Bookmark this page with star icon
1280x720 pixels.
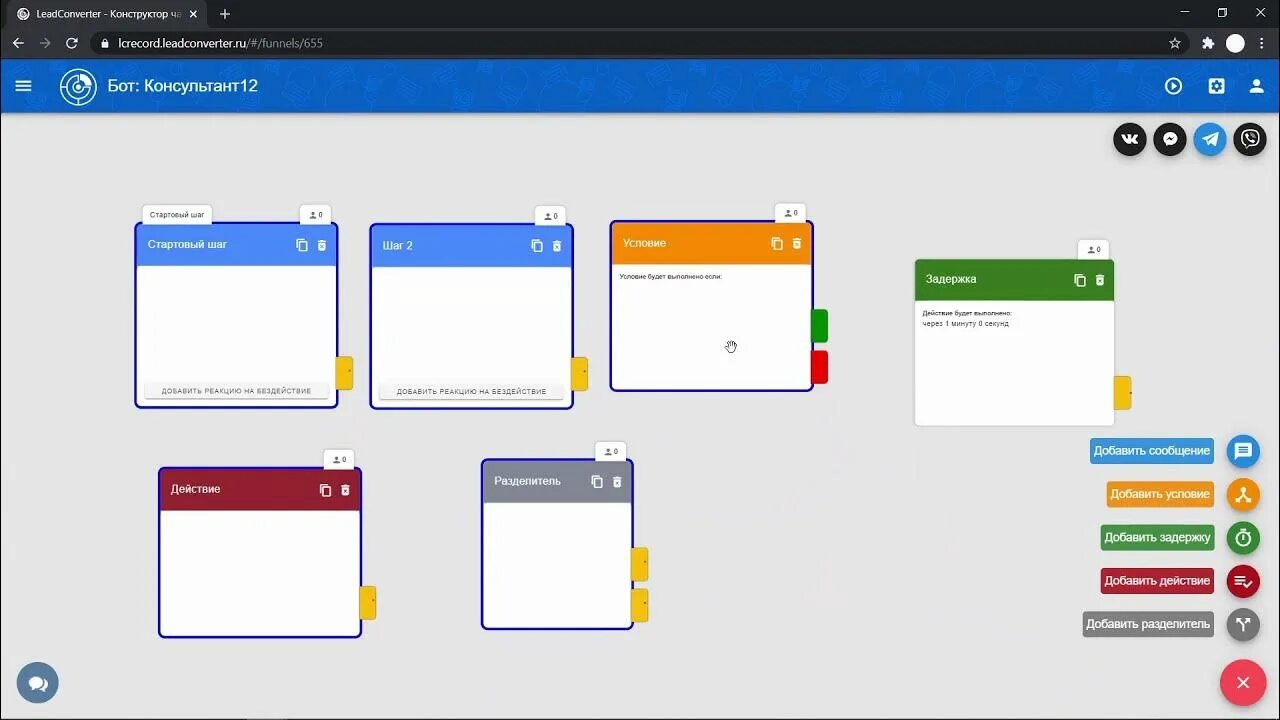[x=1175, y=43]
